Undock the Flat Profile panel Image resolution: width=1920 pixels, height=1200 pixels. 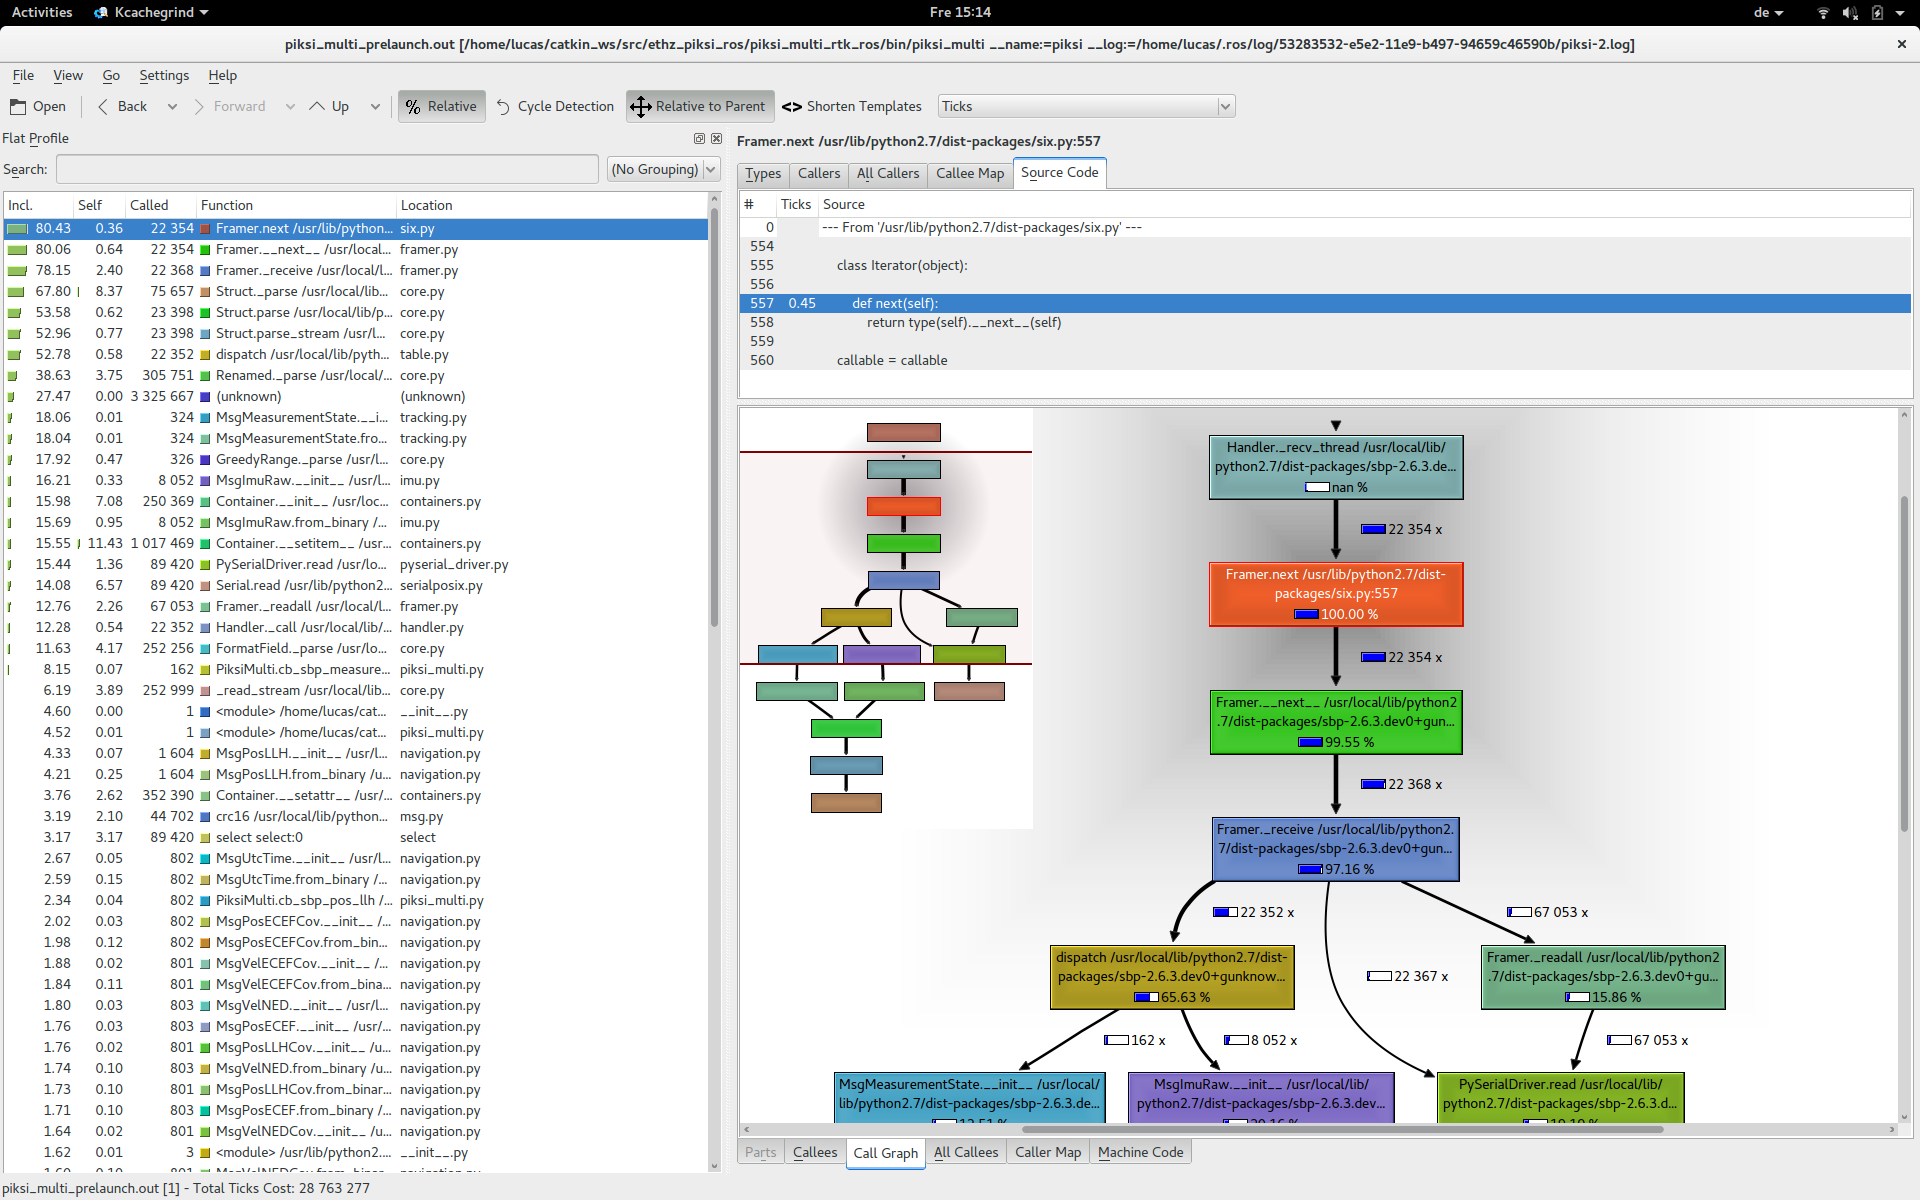tap(699, 138)
